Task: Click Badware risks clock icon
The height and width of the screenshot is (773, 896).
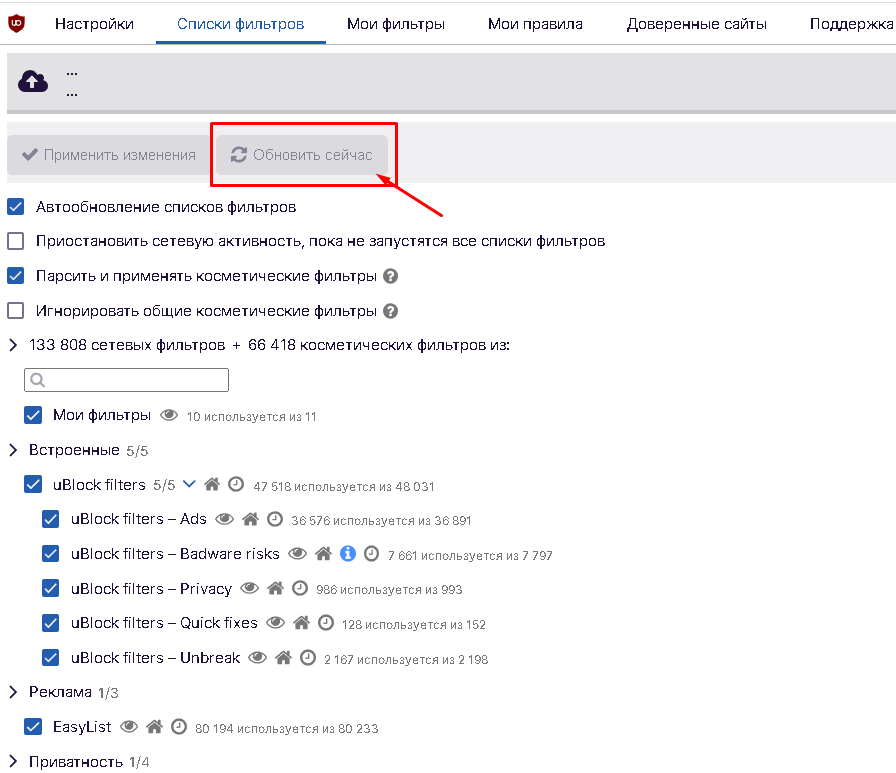Action: tap(371, 554)
